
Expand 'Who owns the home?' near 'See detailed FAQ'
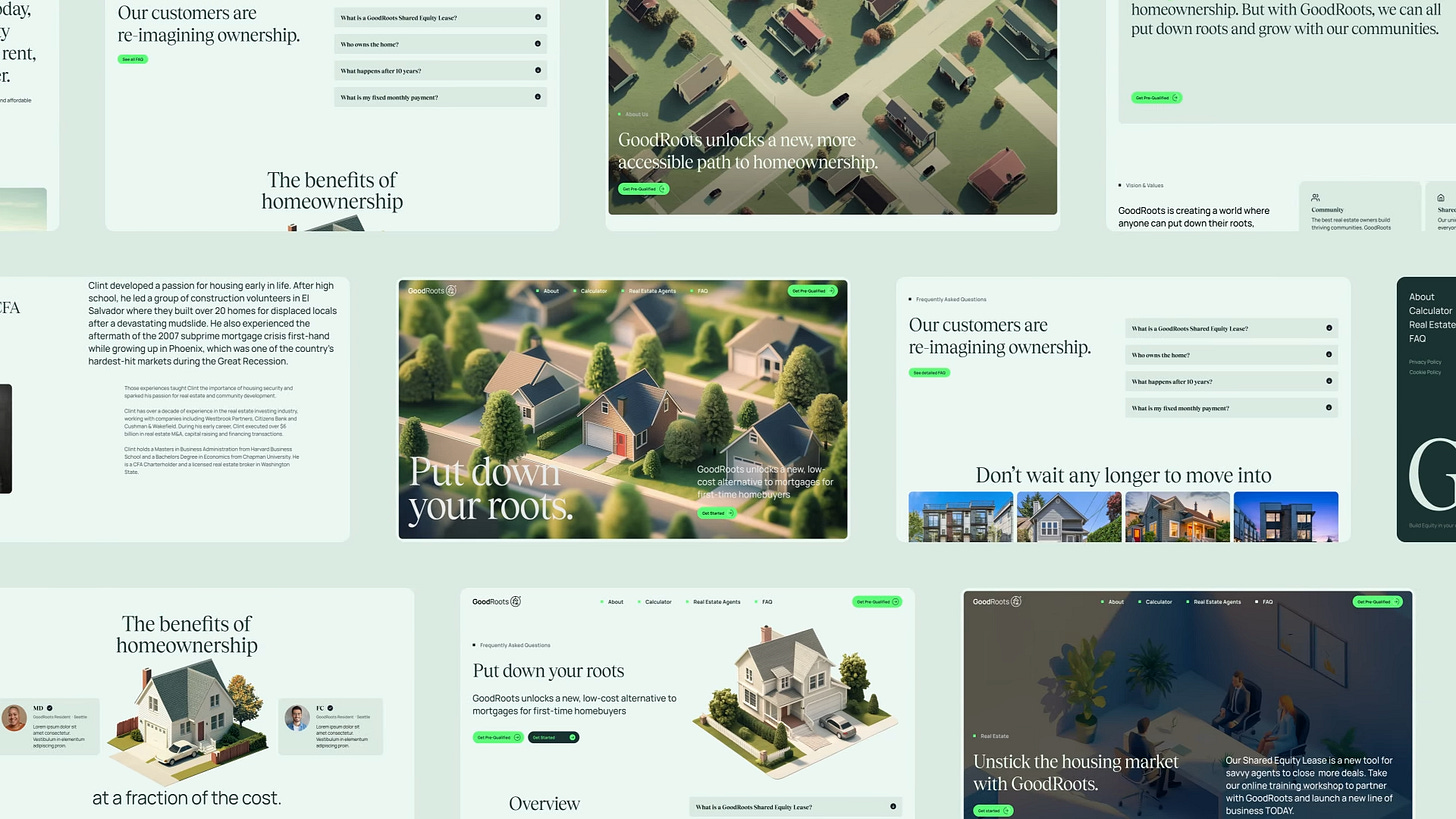1231,355
